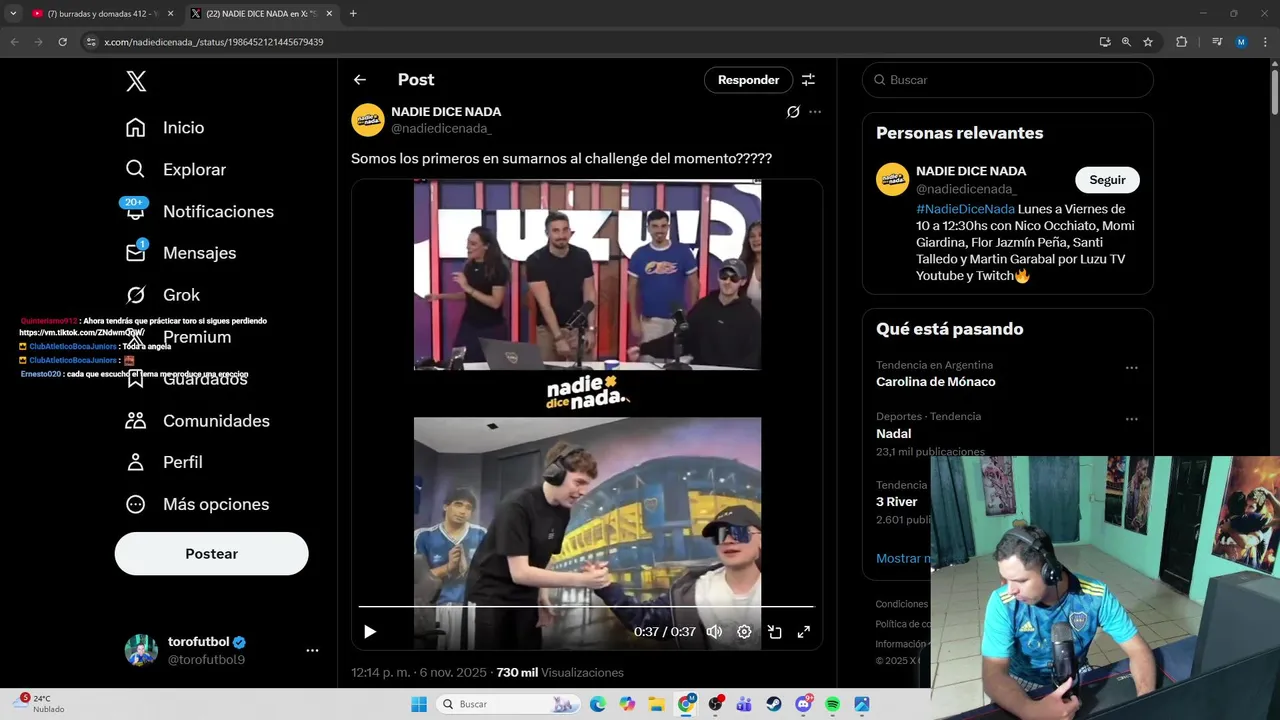Bookmark this page with star

pyautogui.click(x=1148, y=42)
